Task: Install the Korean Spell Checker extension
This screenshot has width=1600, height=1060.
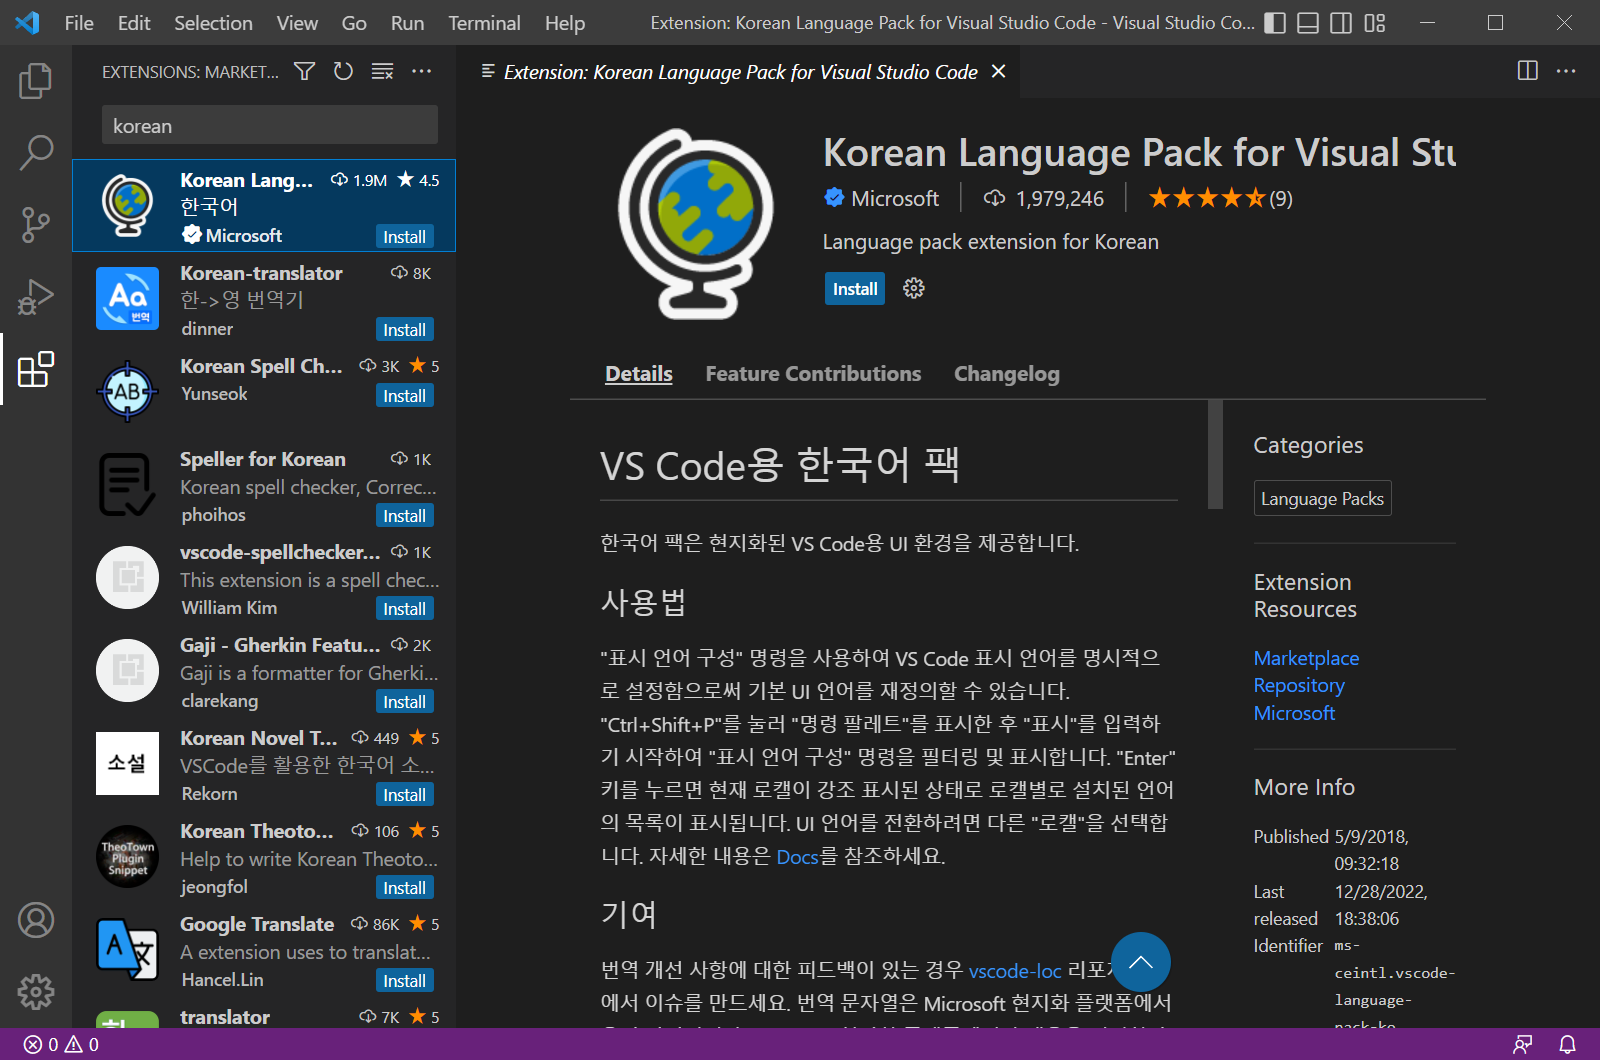Action: coord(404,396)
